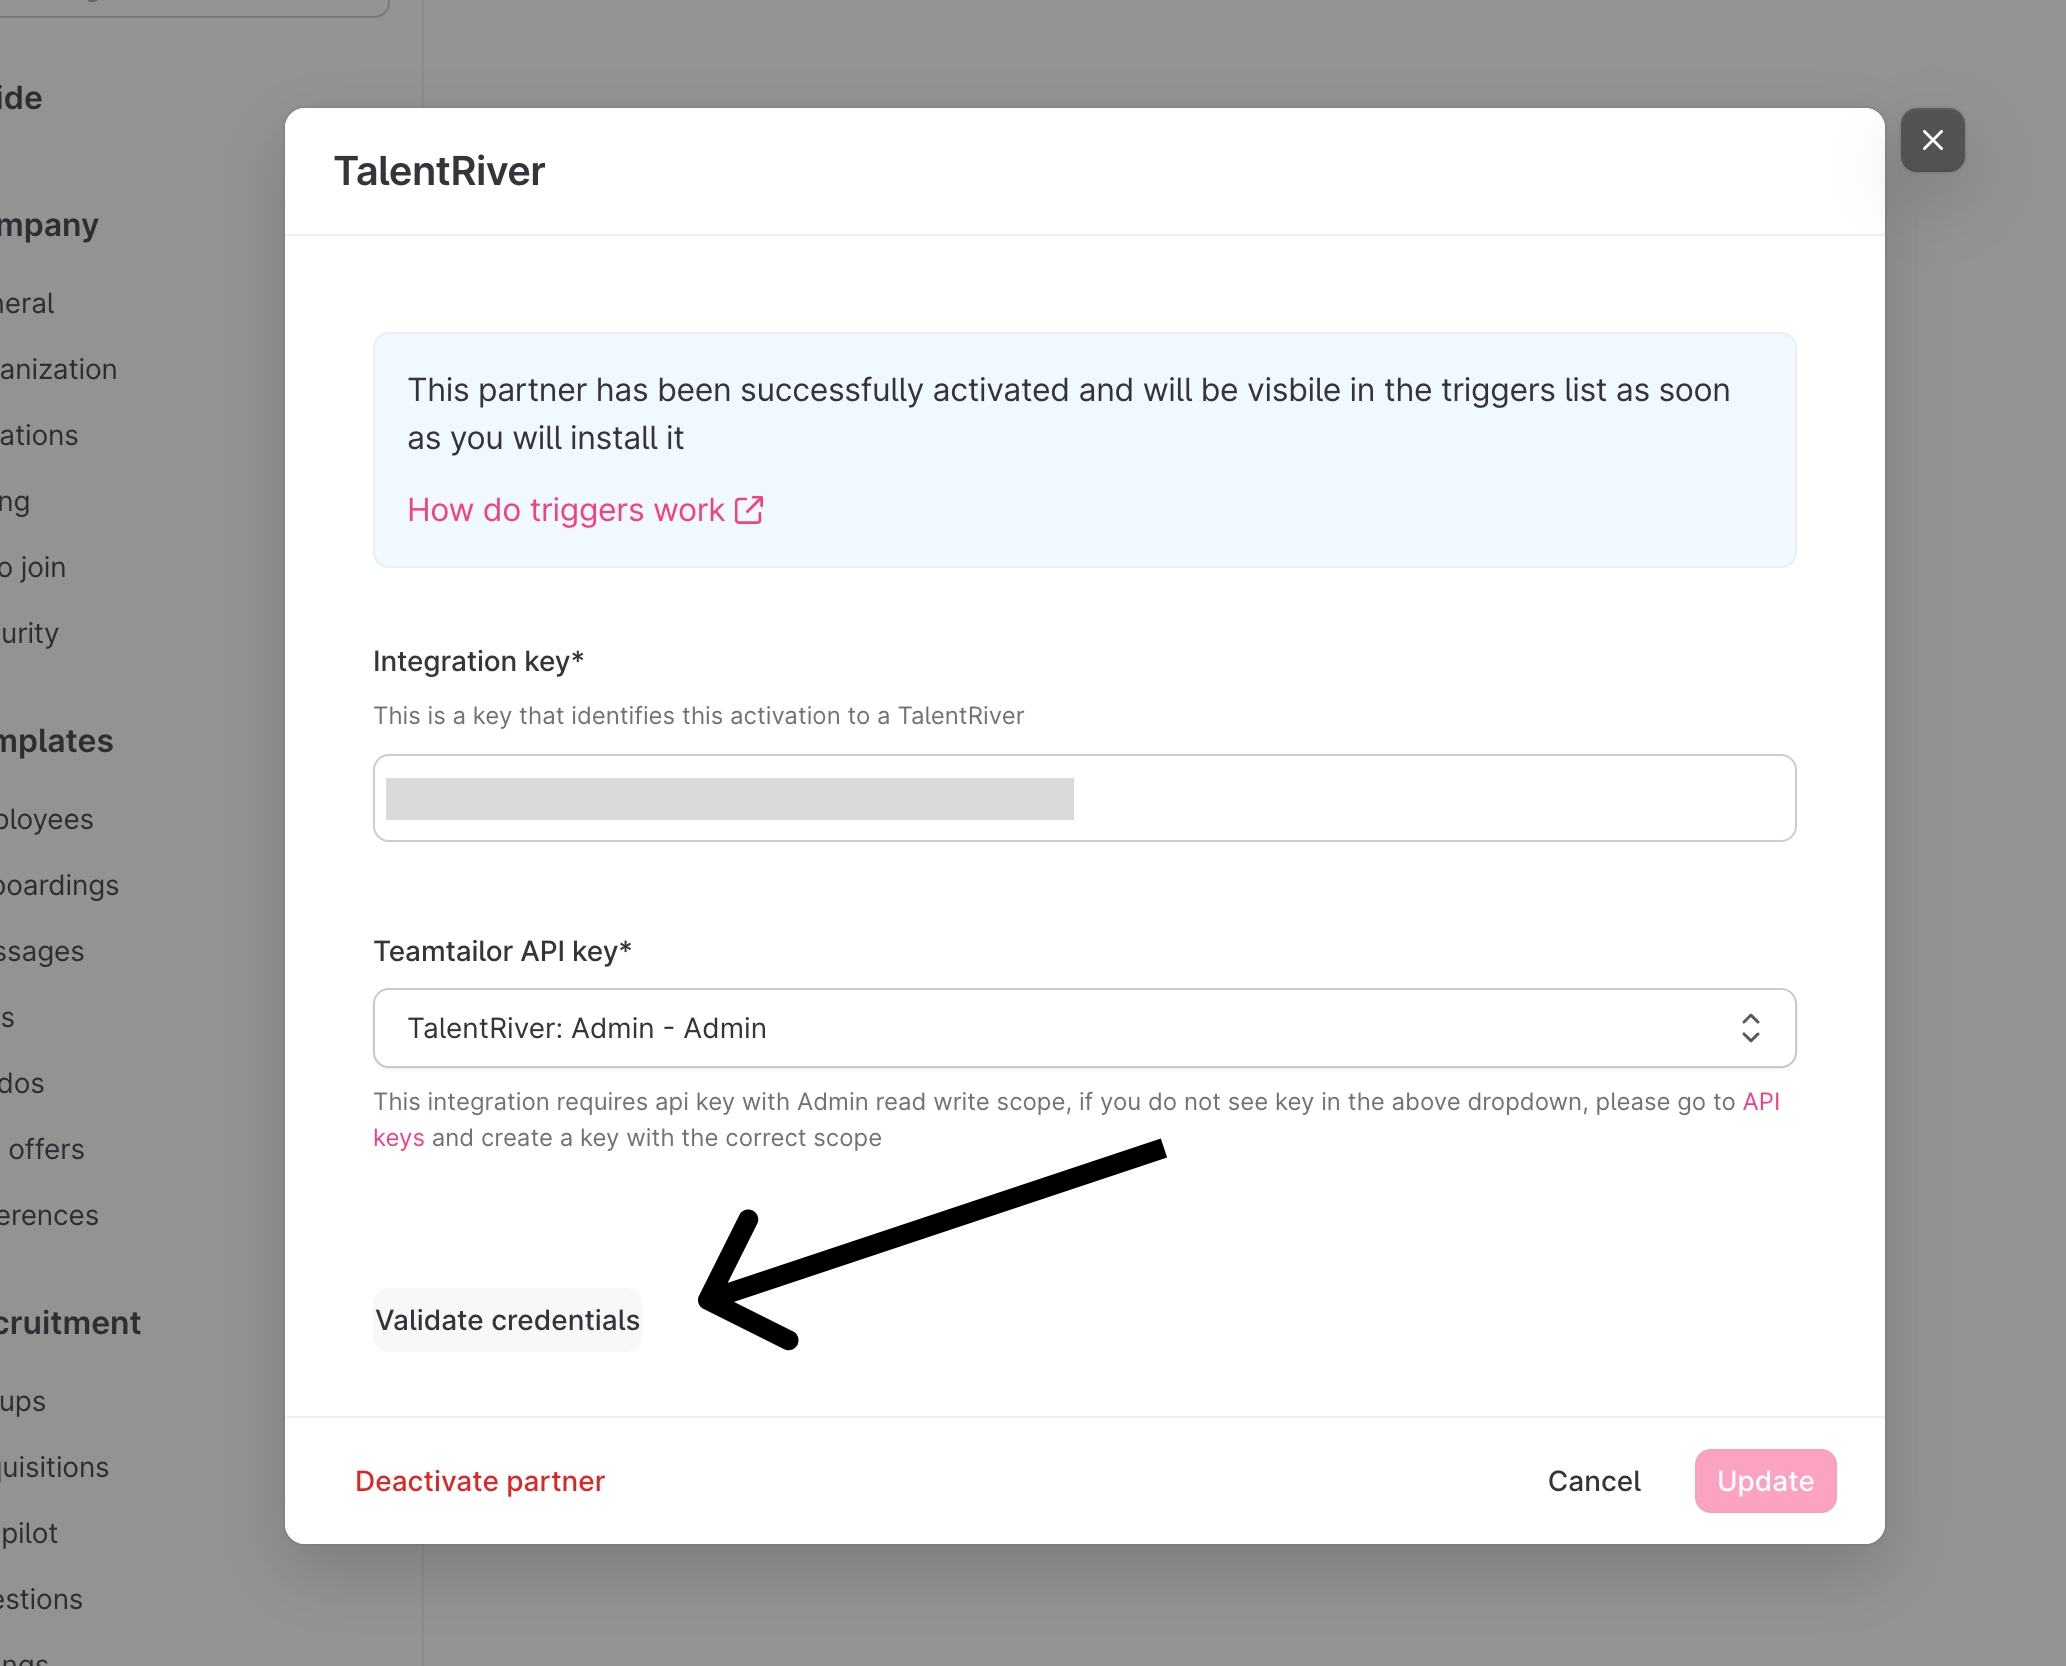Cancel the partner settings dialog
This screenshot has width=2066, height=1666.
click(x=1594, y=1481)
